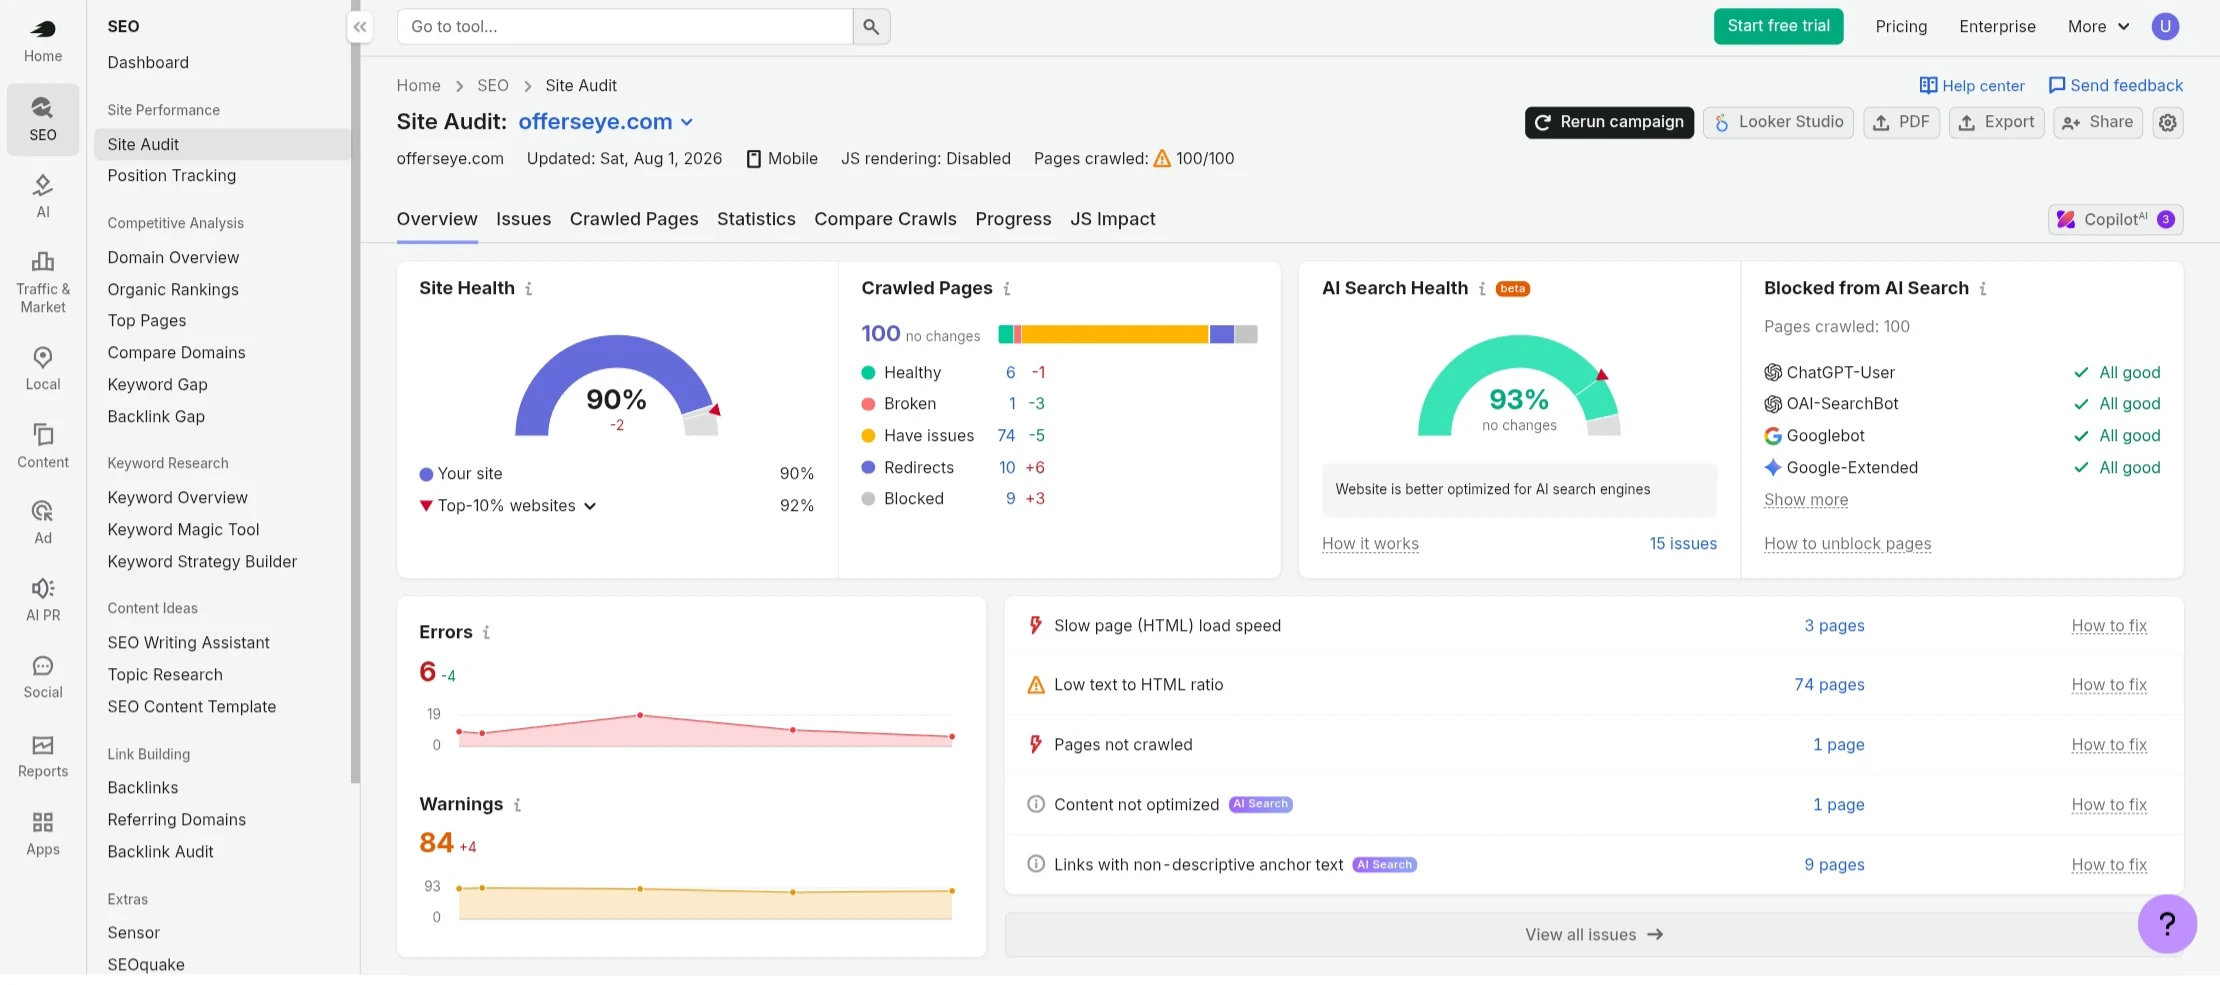This screenshot has width=2220, height=985.
Task: Open the Compare Crawls tab
Action: [885, 219]
